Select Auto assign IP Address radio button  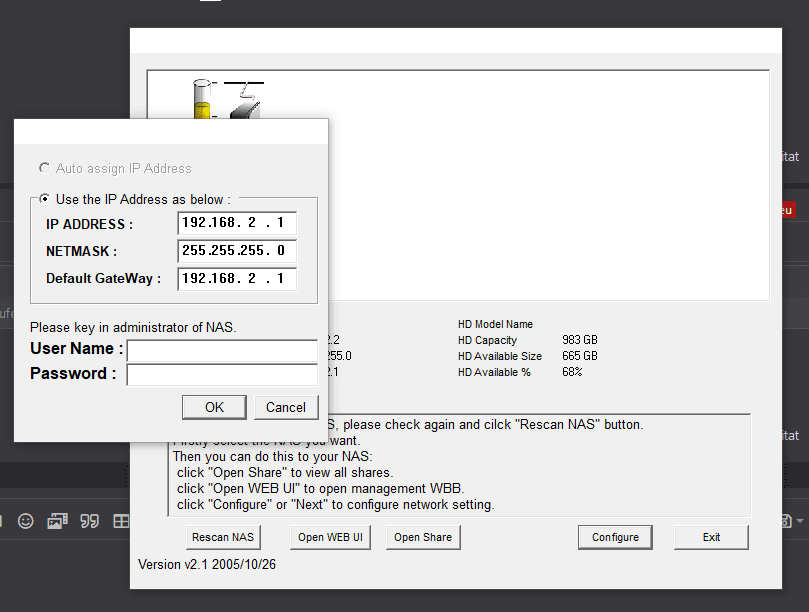coord(44,168)
